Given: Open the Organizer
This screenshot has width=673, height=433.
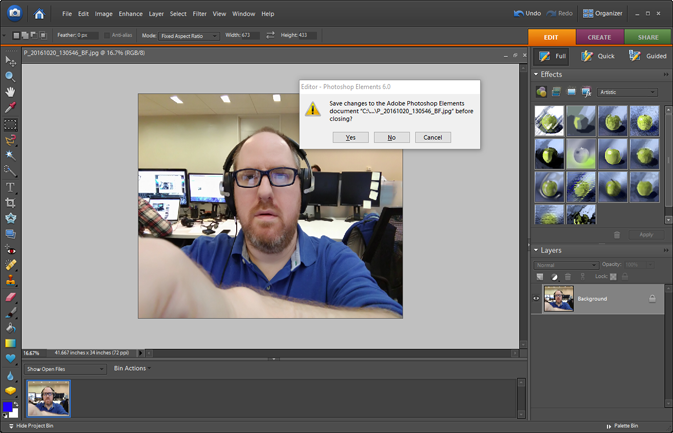Looking at the screenshot, I should coord(602,14).
